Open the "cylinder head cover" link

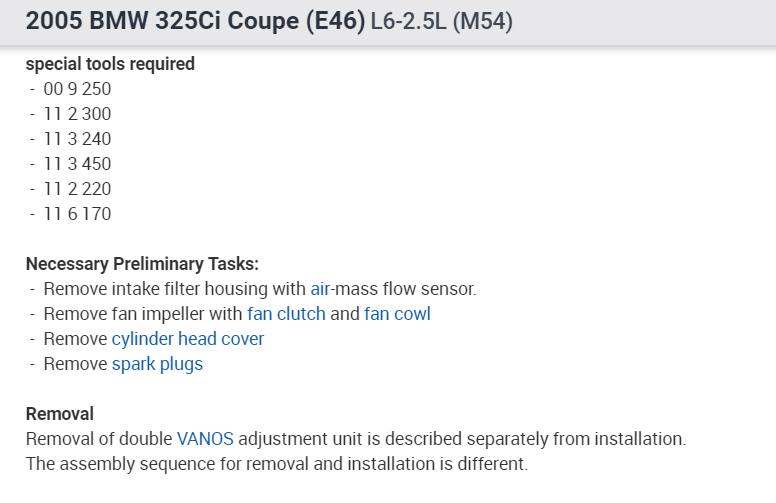[x=188, y=339]
